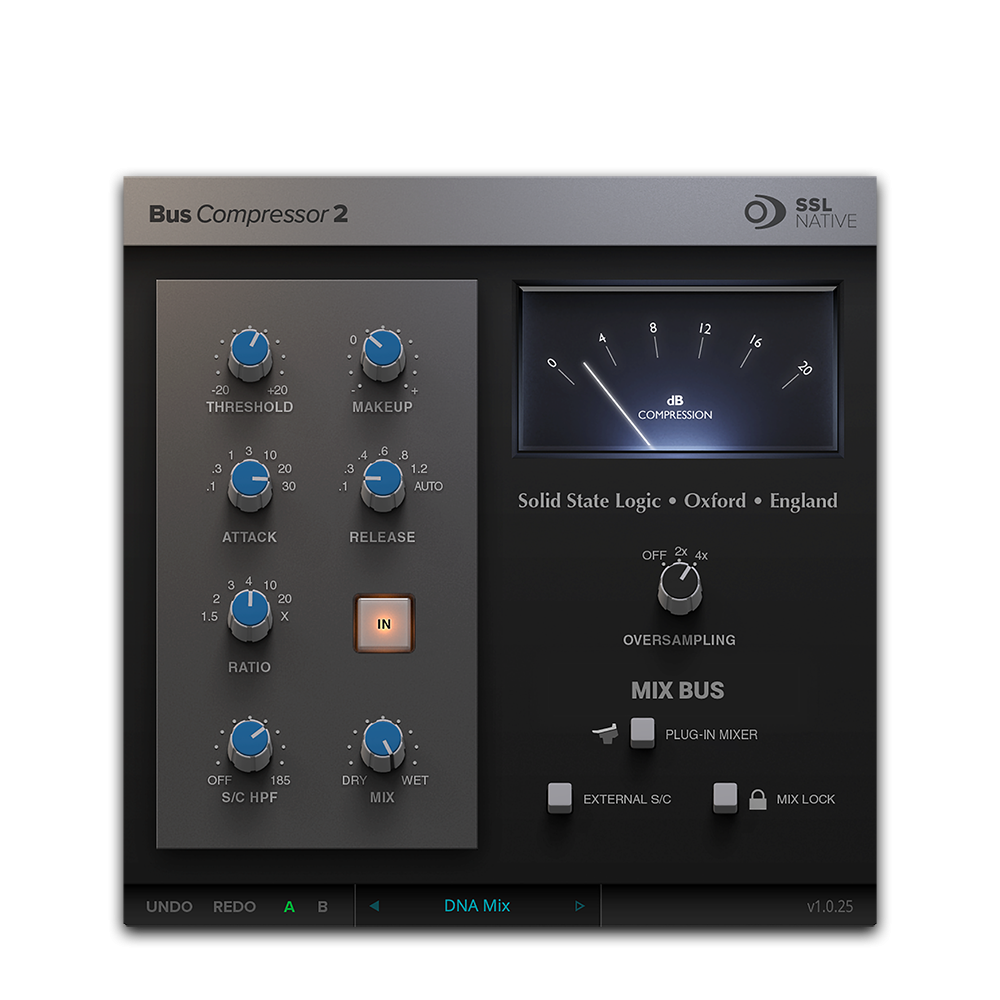Toggle the Mix Lock switch

click(x=725, y=797)
